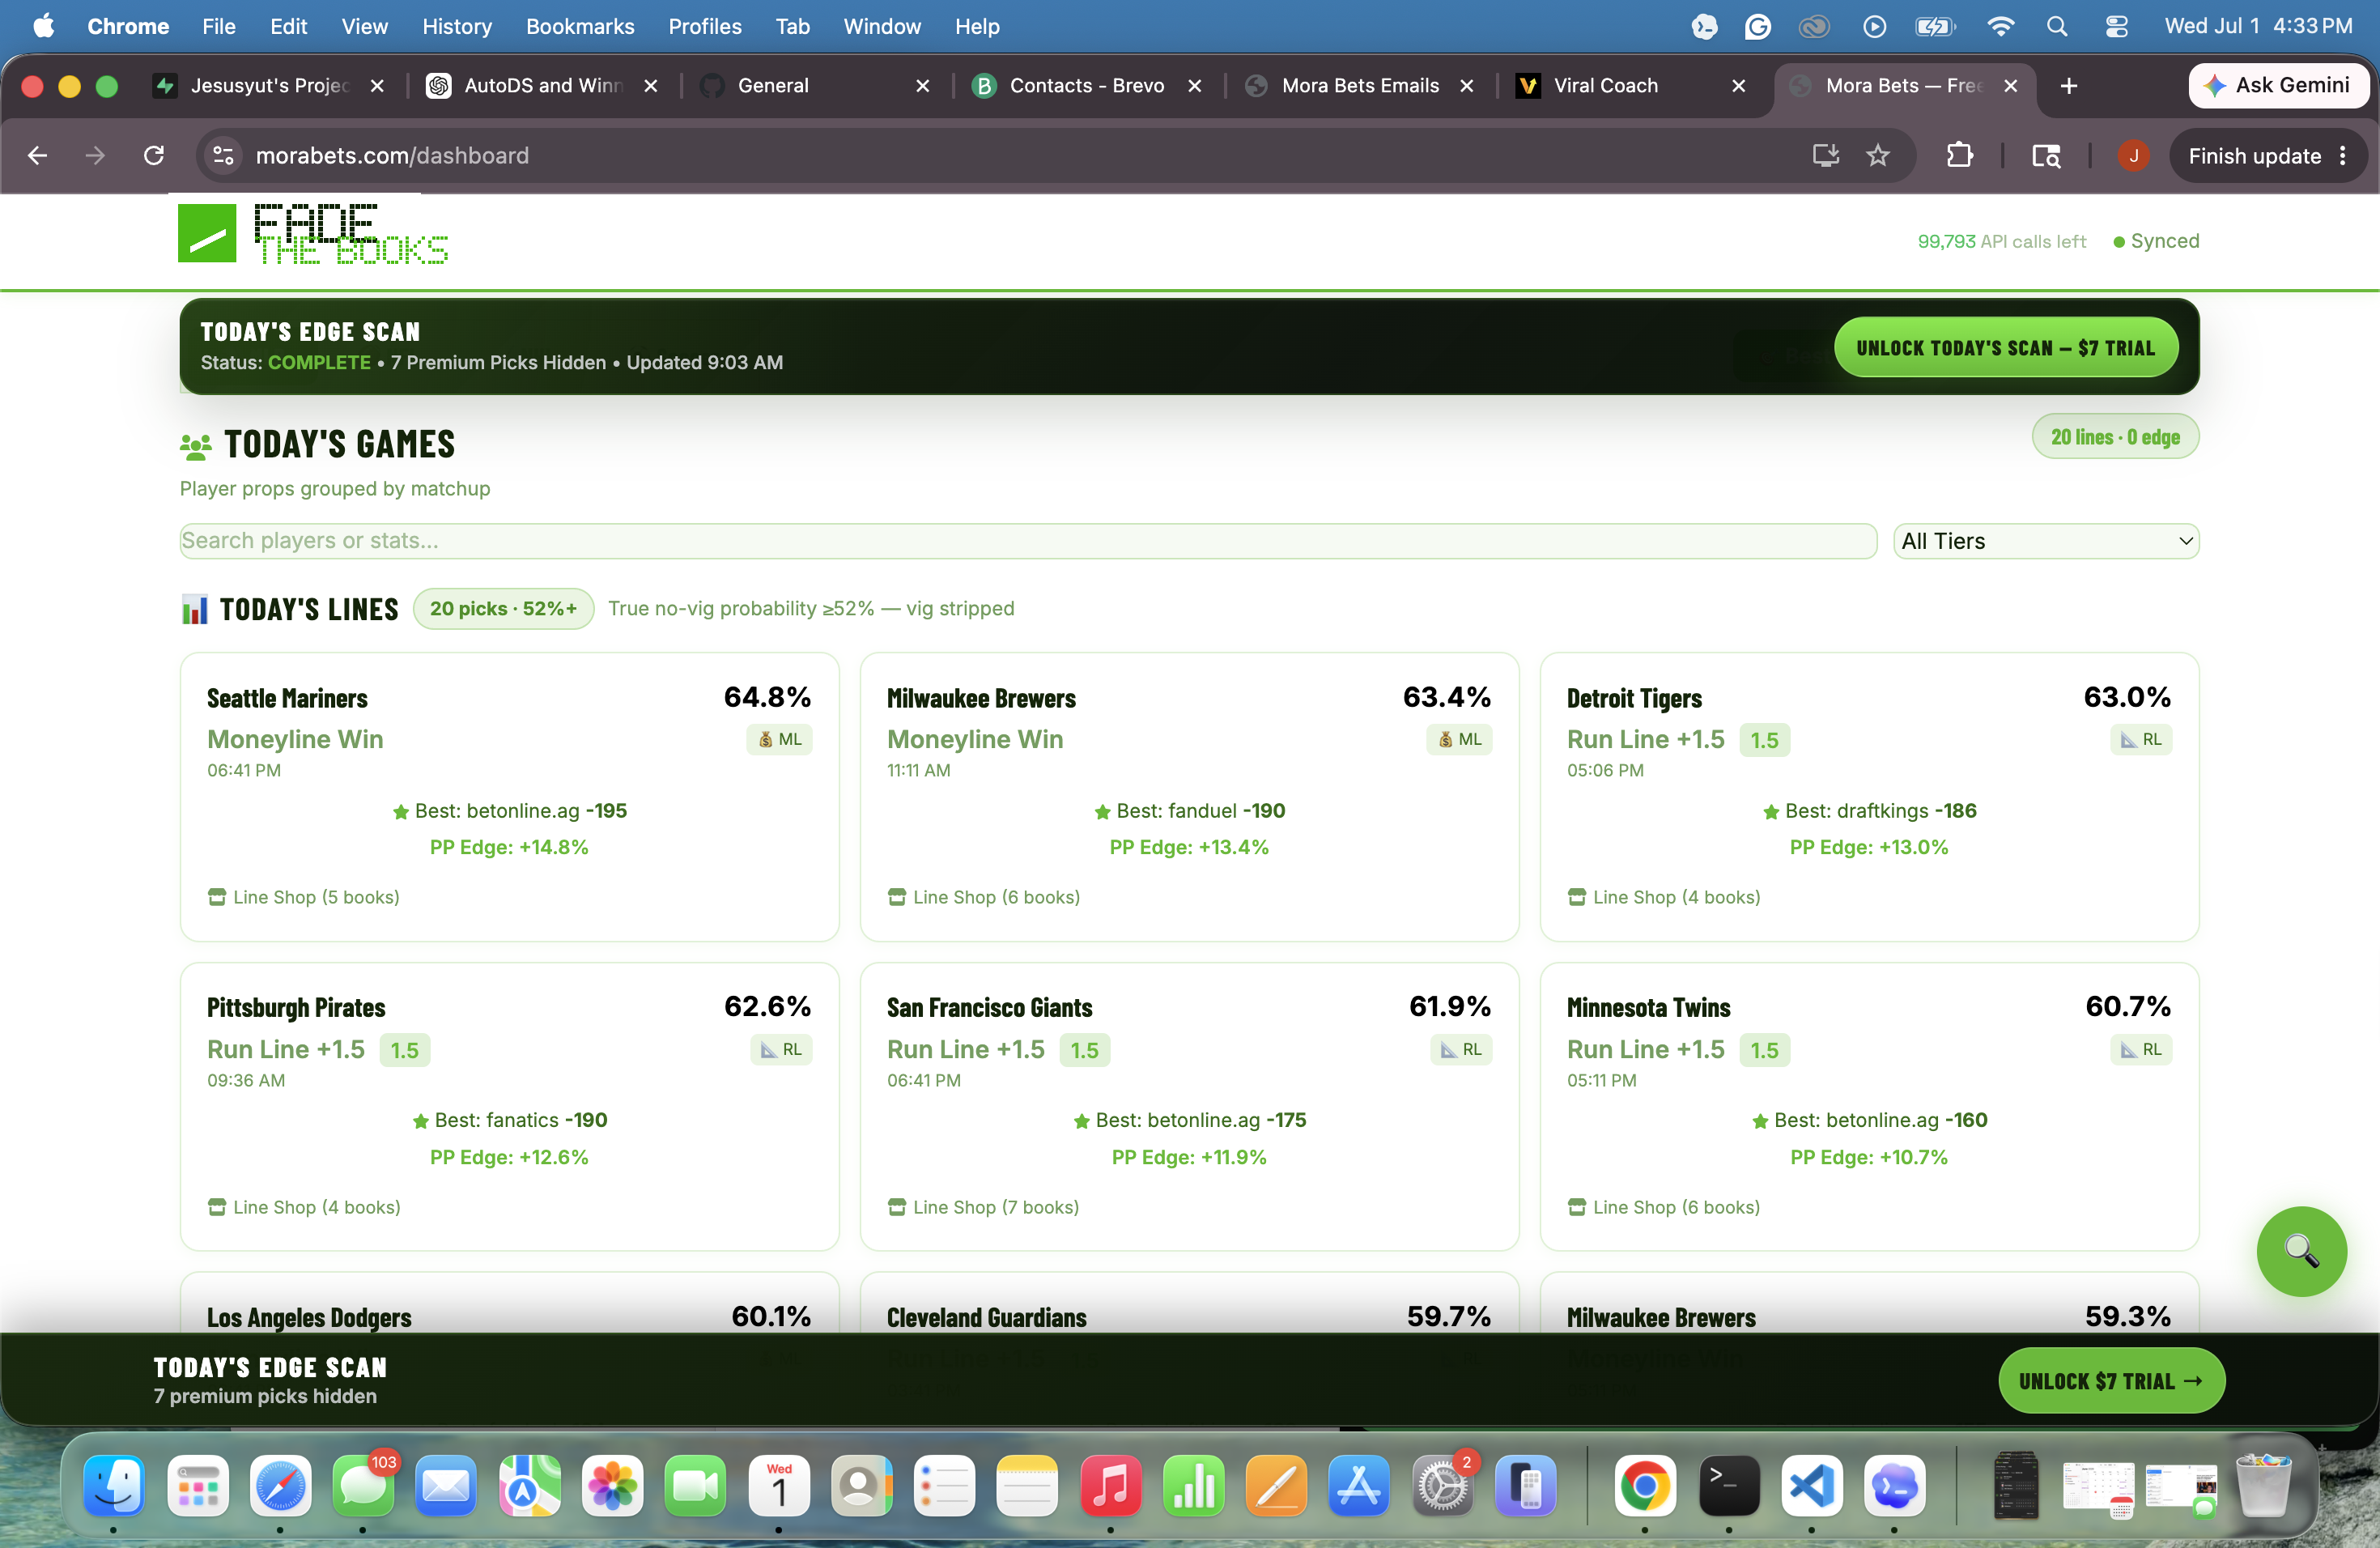Close the Viral Coach tab
This screenshot has height=1548, width=2380.
1738,86
